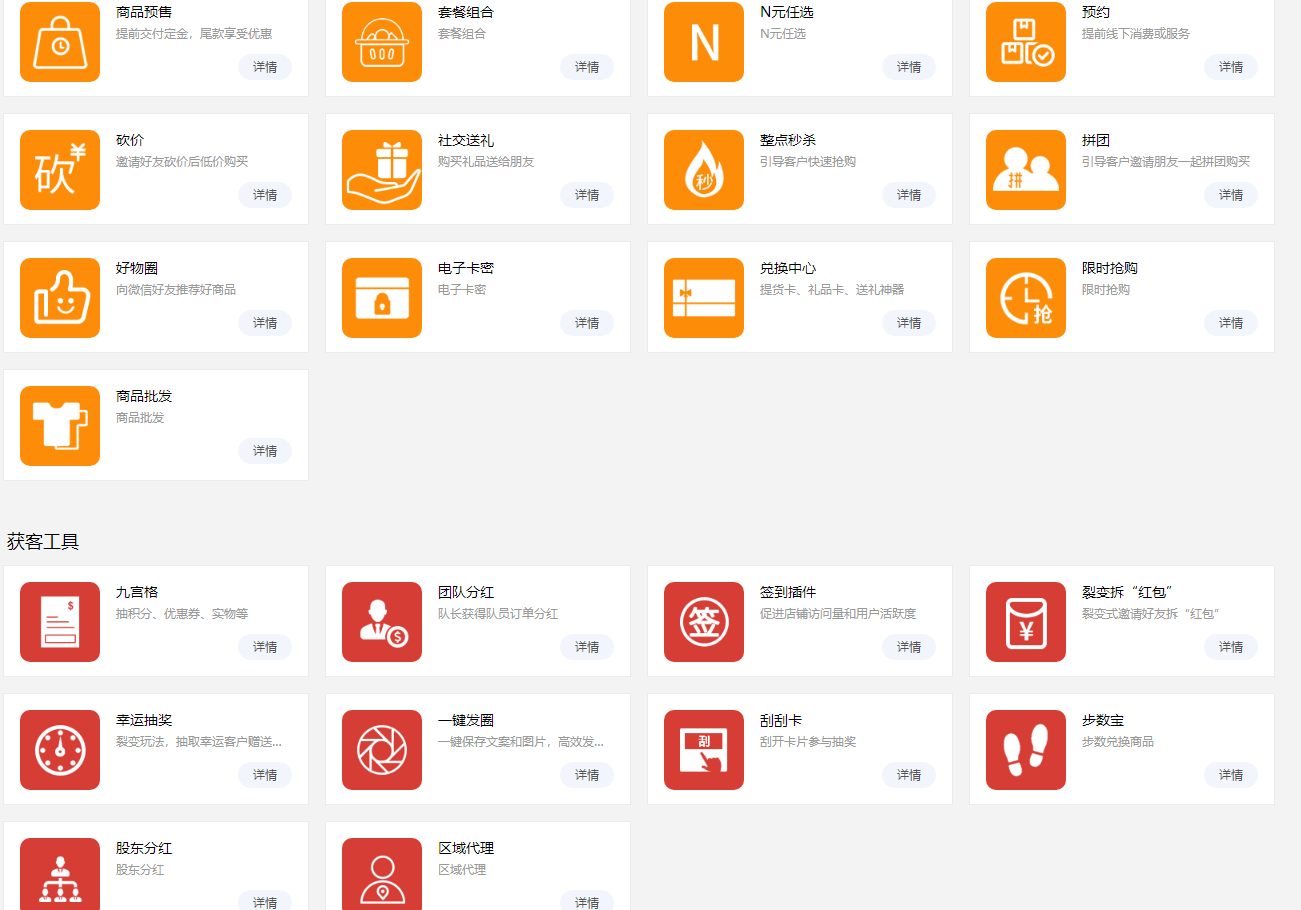Click the N元任选 title text
Screen dimensions: 1301x910
(x=782, y=12)
